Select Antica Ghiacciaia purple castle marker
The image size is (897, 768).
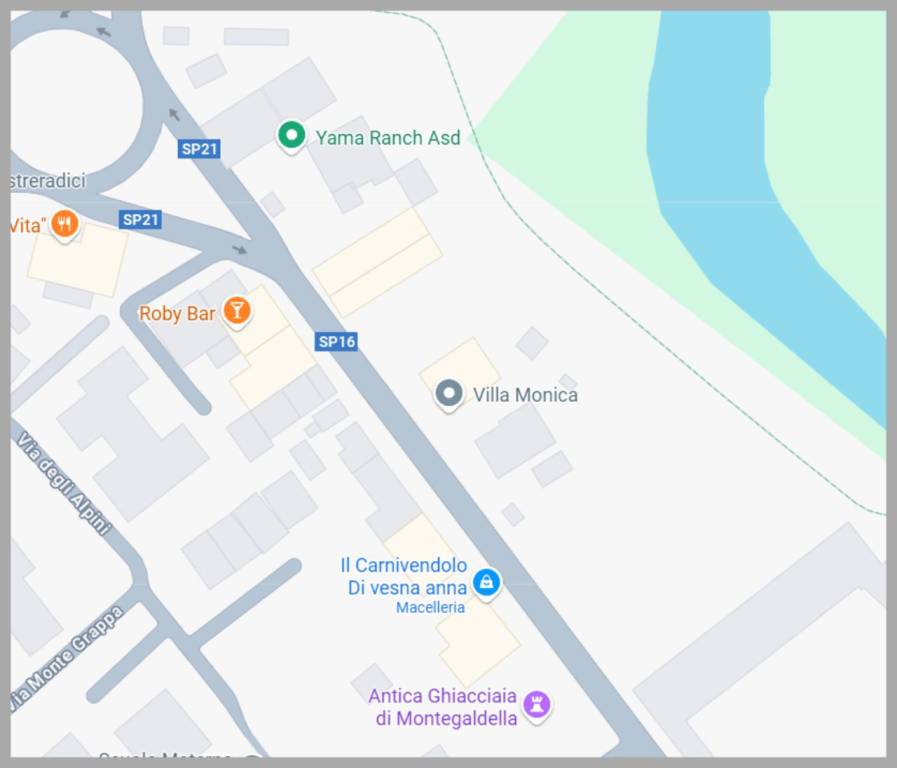(537, 705)
